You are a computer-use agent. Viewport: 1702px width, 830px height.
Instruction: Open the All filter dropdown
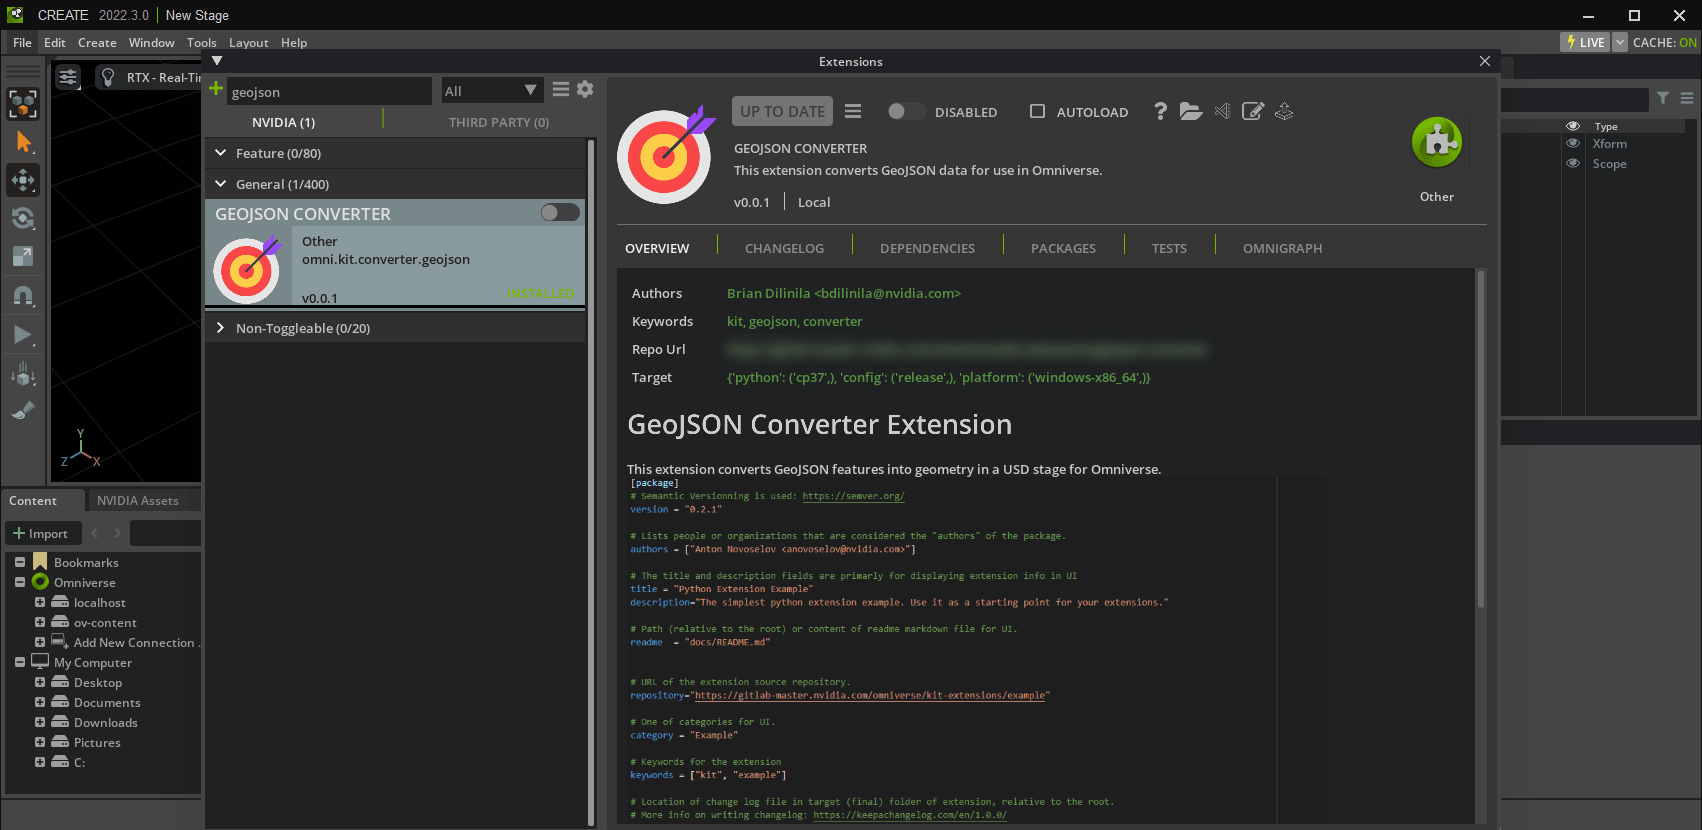click(491, 91)
